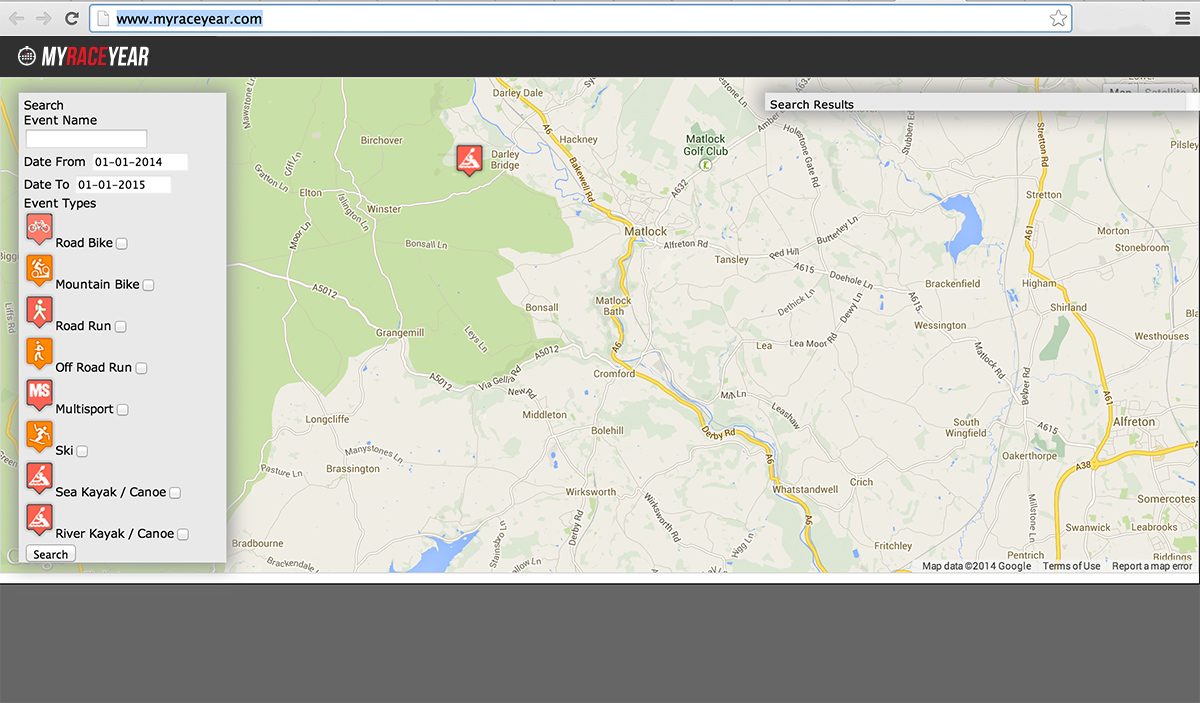Enable the Road Bike checkbox
The width and height of the screenshot is (1200, 703).
click(x=121, y=243)
